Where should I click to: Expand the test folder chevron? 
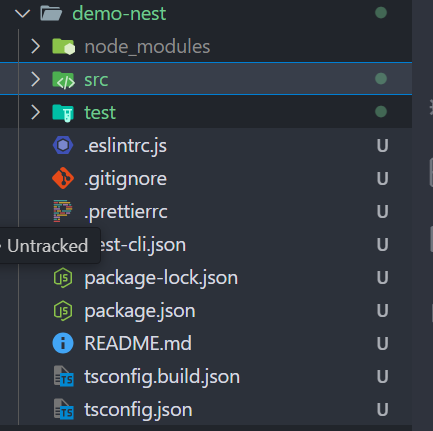36,112
